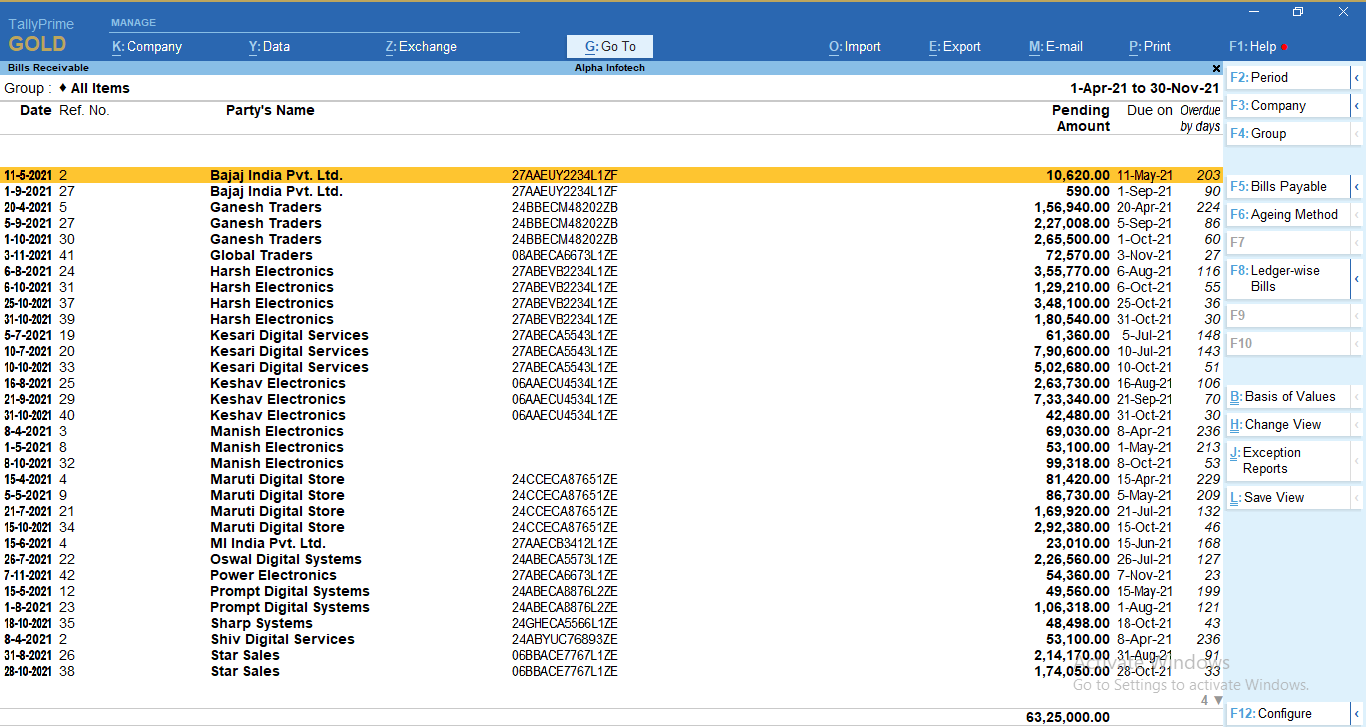Expand the chevron beside F12: Configure
Image resolution: width=1366 pixels, height=727 pixels.
pos(1357,713)
